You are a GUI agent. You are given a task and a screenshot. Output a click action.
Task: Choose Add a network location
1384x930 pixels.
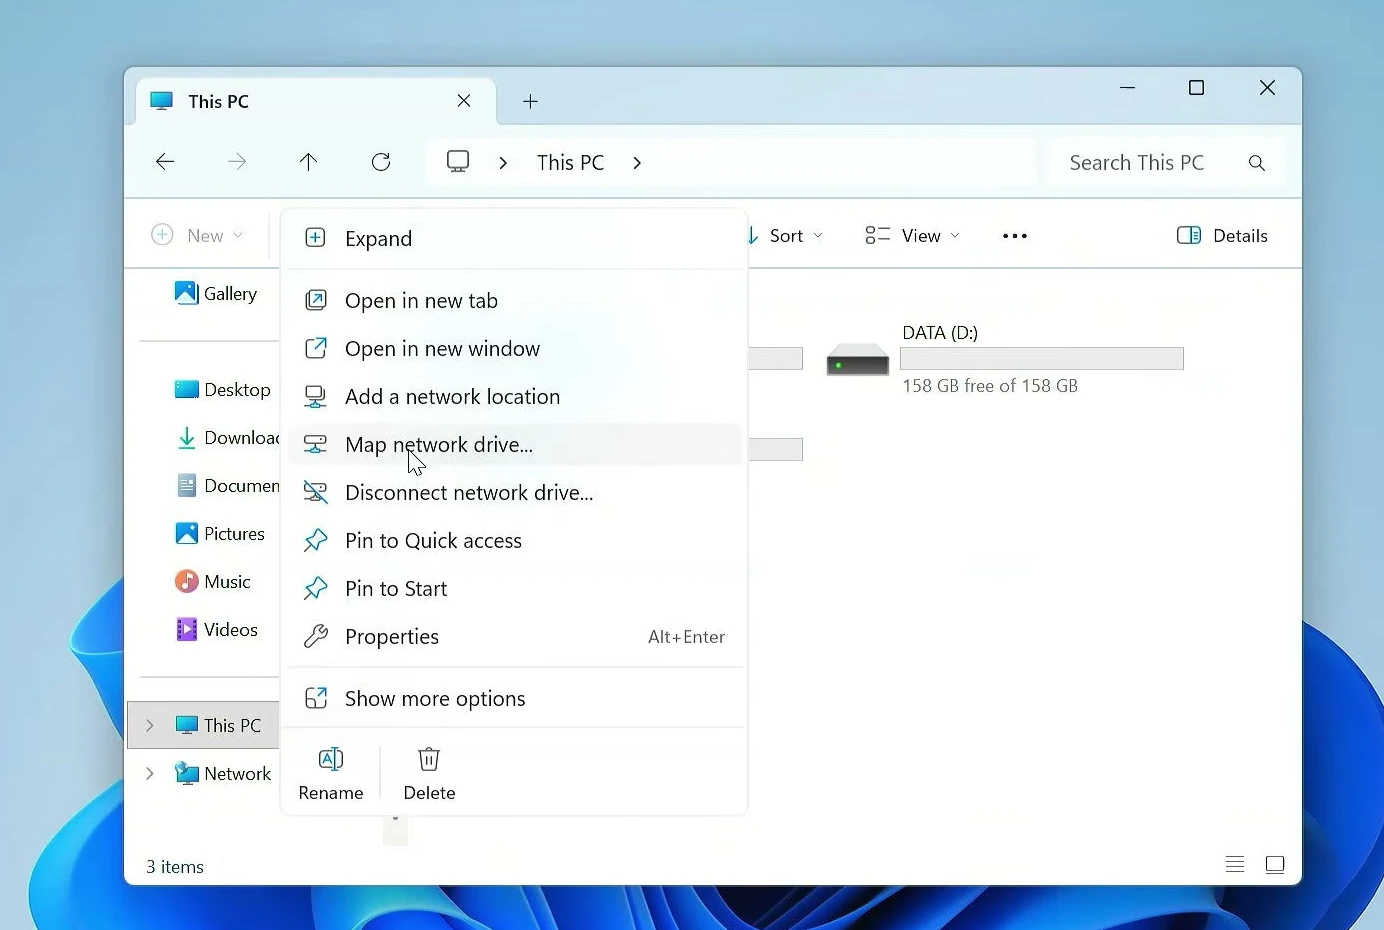(515, 397)
